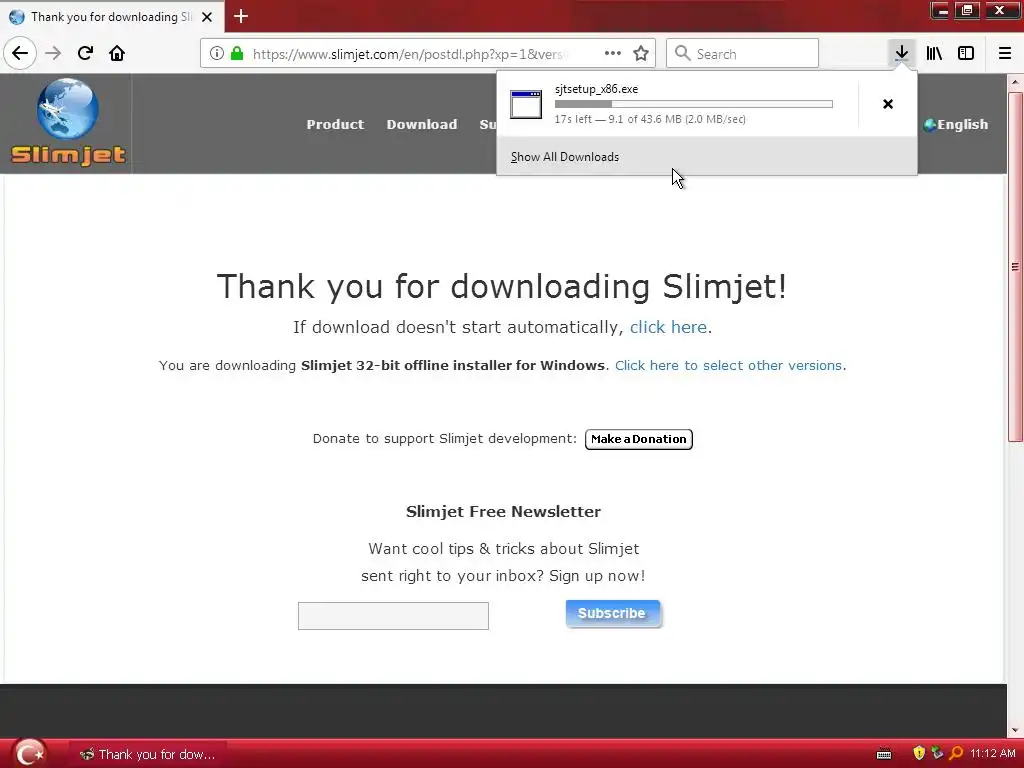
Task: Open the keyboard icon in system tray
Action: 884,754
